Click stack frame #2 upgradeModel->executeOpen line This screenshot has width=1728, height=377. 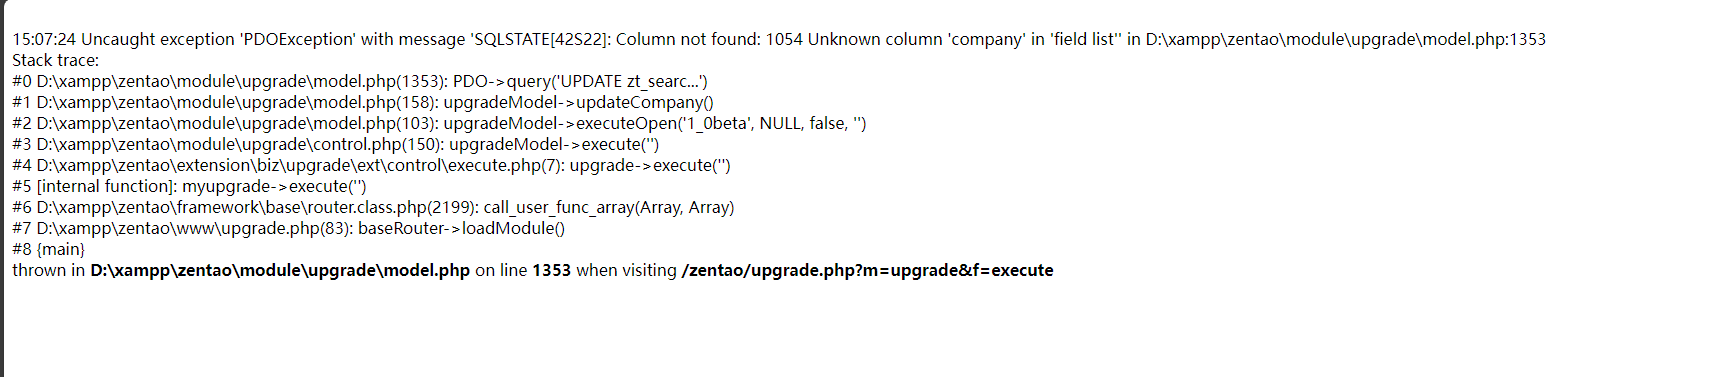pyautogui.click(x=439, y=123)
